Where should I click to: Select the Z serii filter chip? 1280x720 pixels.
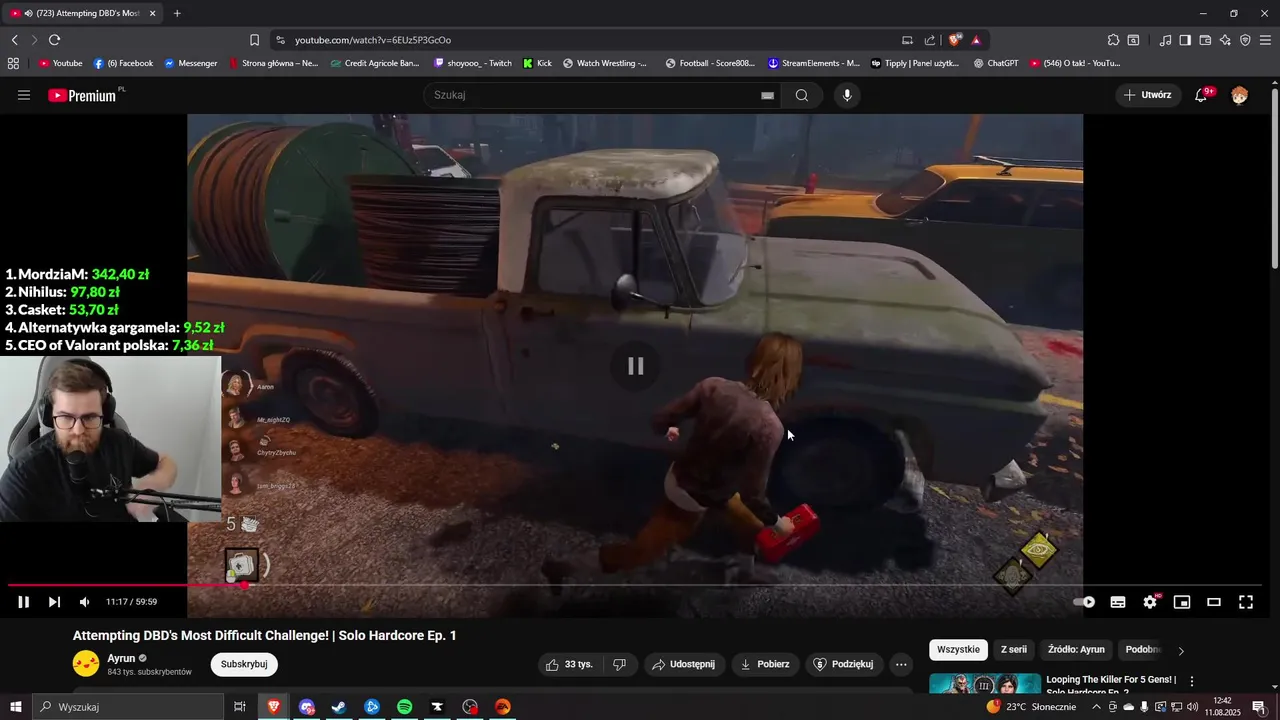[1014, 649]
